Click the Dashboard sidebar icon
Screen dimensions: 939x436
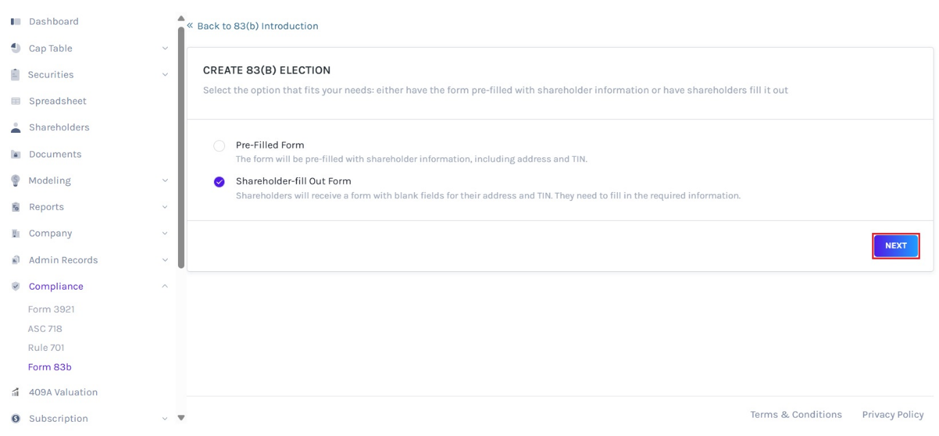[x=16, y=22]
